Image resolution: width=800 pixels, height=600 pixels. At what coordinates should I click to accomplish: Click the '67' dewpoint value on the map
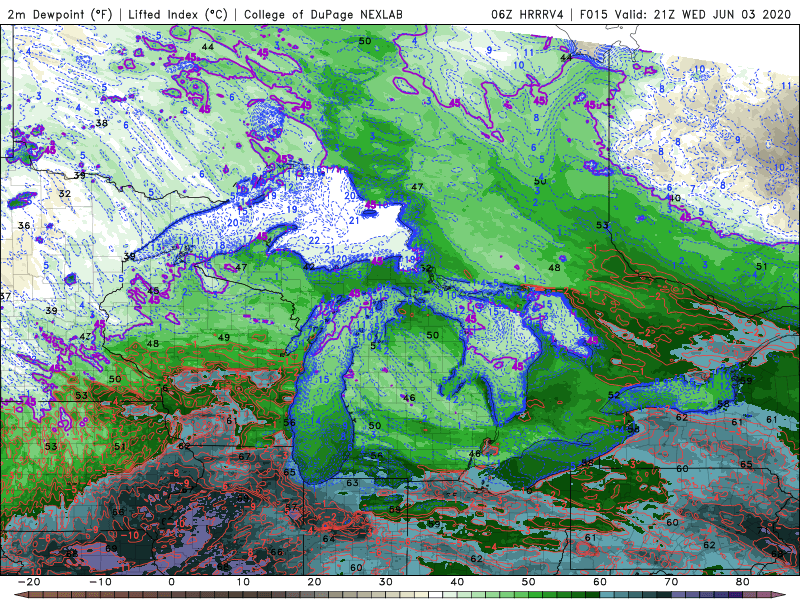244,456
